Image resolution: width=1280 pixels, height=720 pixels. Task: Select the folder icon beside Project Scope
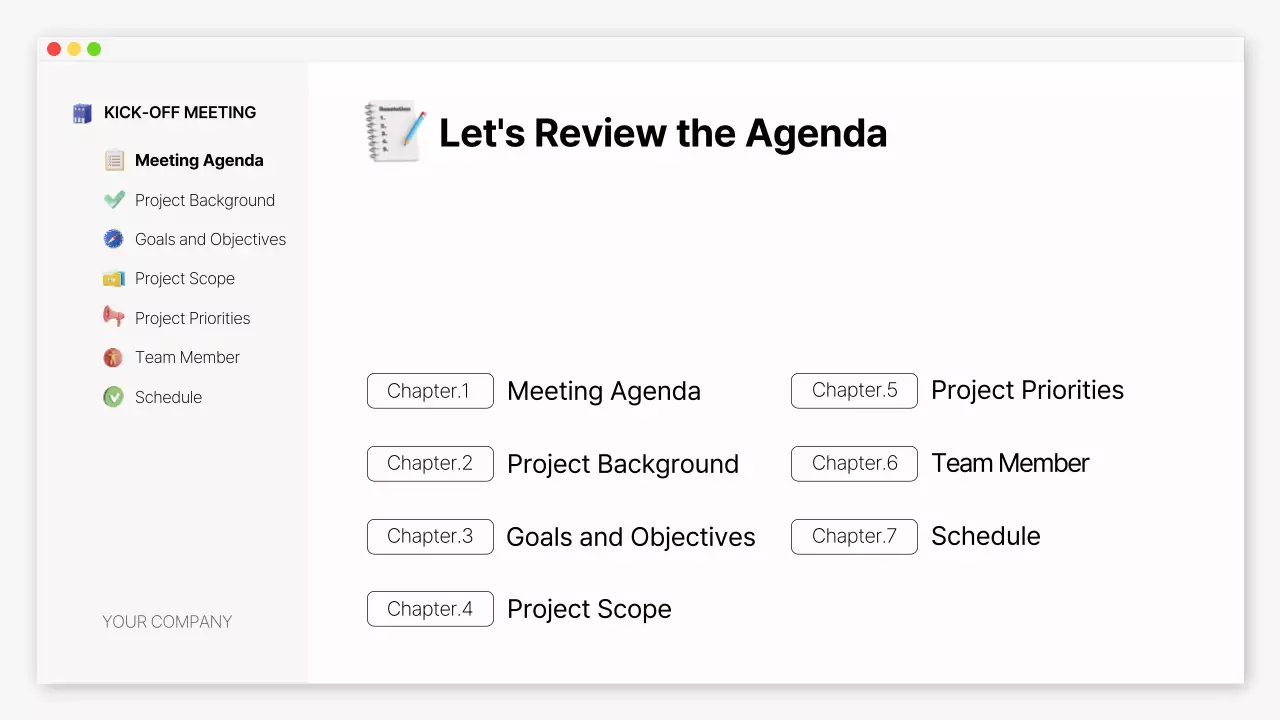tap(113, 278)
